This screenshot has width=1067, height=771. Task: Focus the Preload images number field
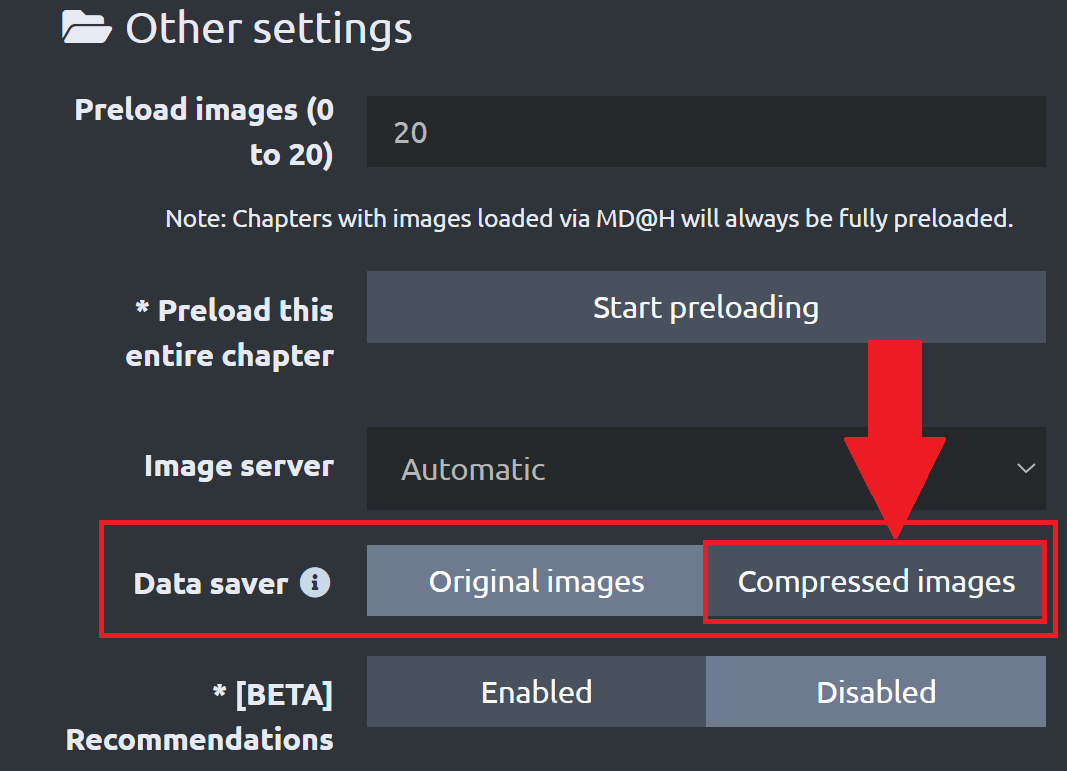point(705,132)
